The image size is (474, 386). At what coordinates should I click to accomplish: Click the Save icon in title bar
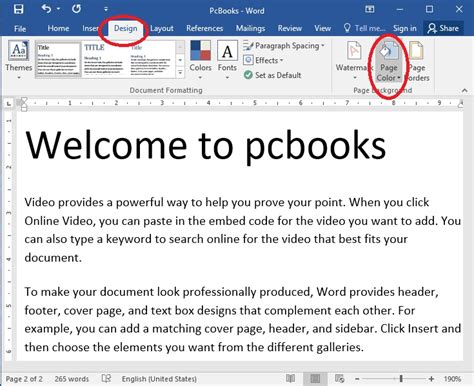(19, 9)
